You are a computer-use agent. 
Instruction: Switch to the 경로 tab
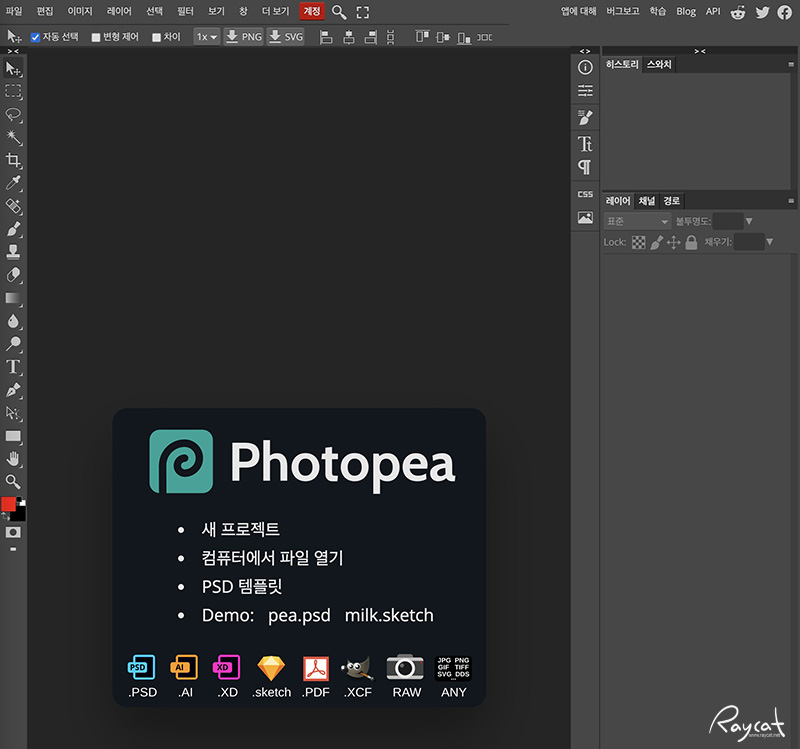(671, 201)
